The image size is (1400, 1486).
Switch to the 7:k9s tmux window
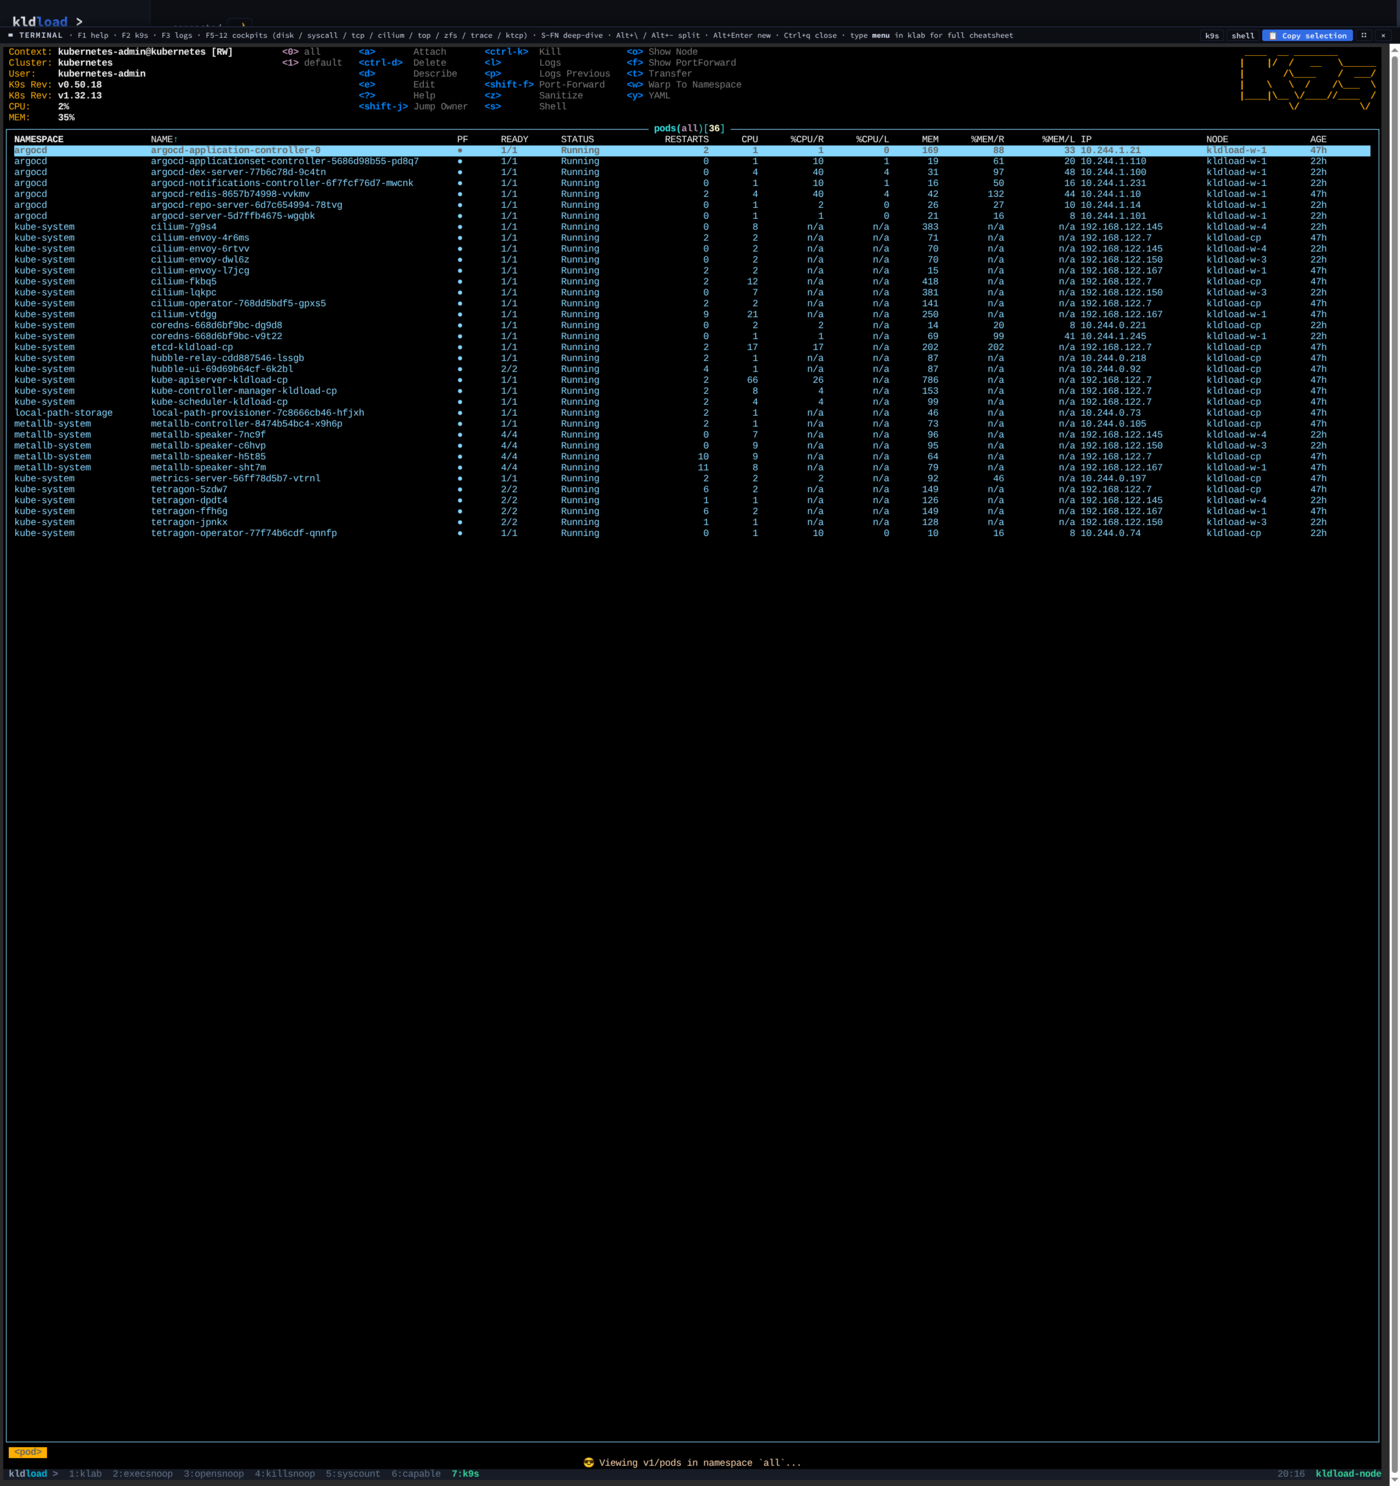[465, 1474]
